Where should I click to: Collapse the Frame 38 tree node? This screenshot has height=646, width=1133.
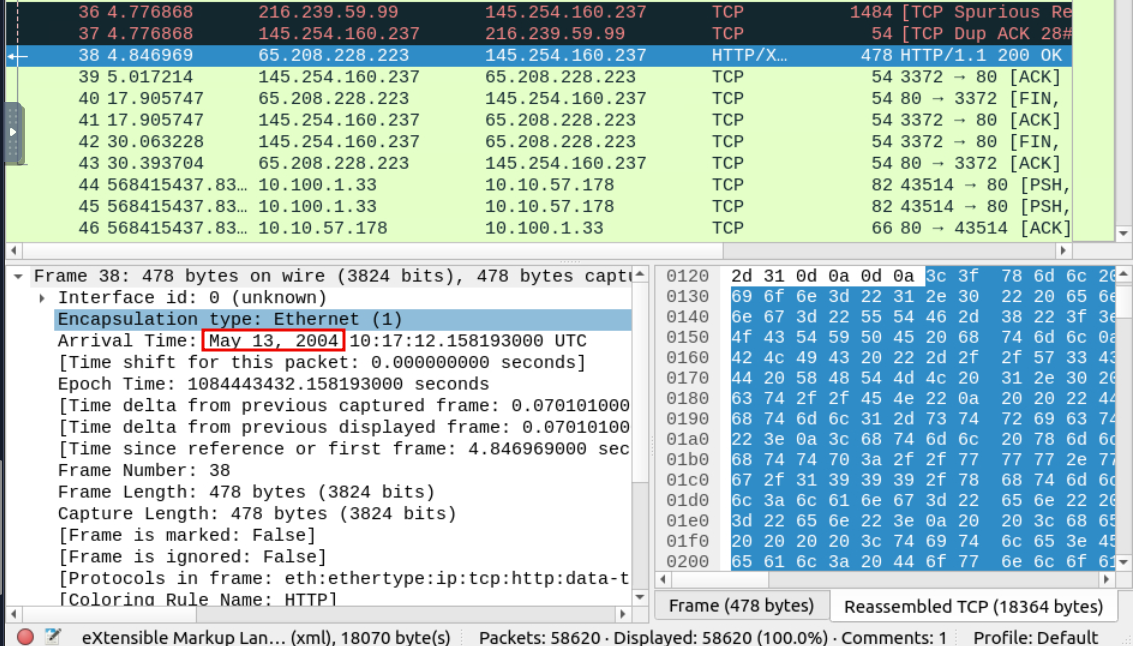(x=18, y=276)
